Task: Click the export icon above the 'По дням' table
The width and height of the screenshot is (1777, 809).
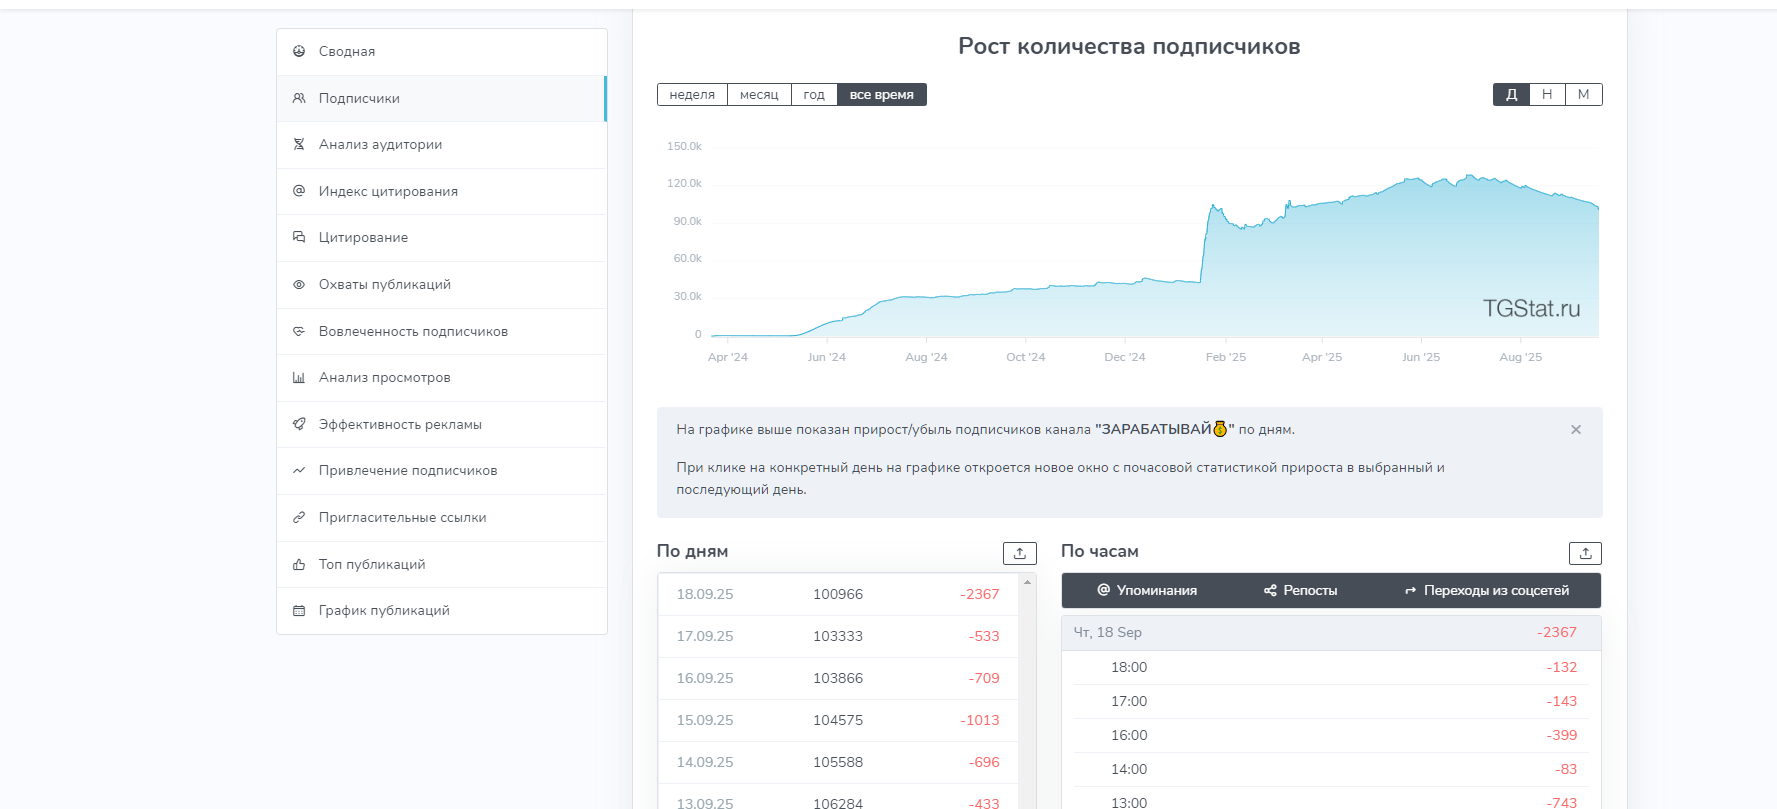Action: click(x=1019, y=553)
